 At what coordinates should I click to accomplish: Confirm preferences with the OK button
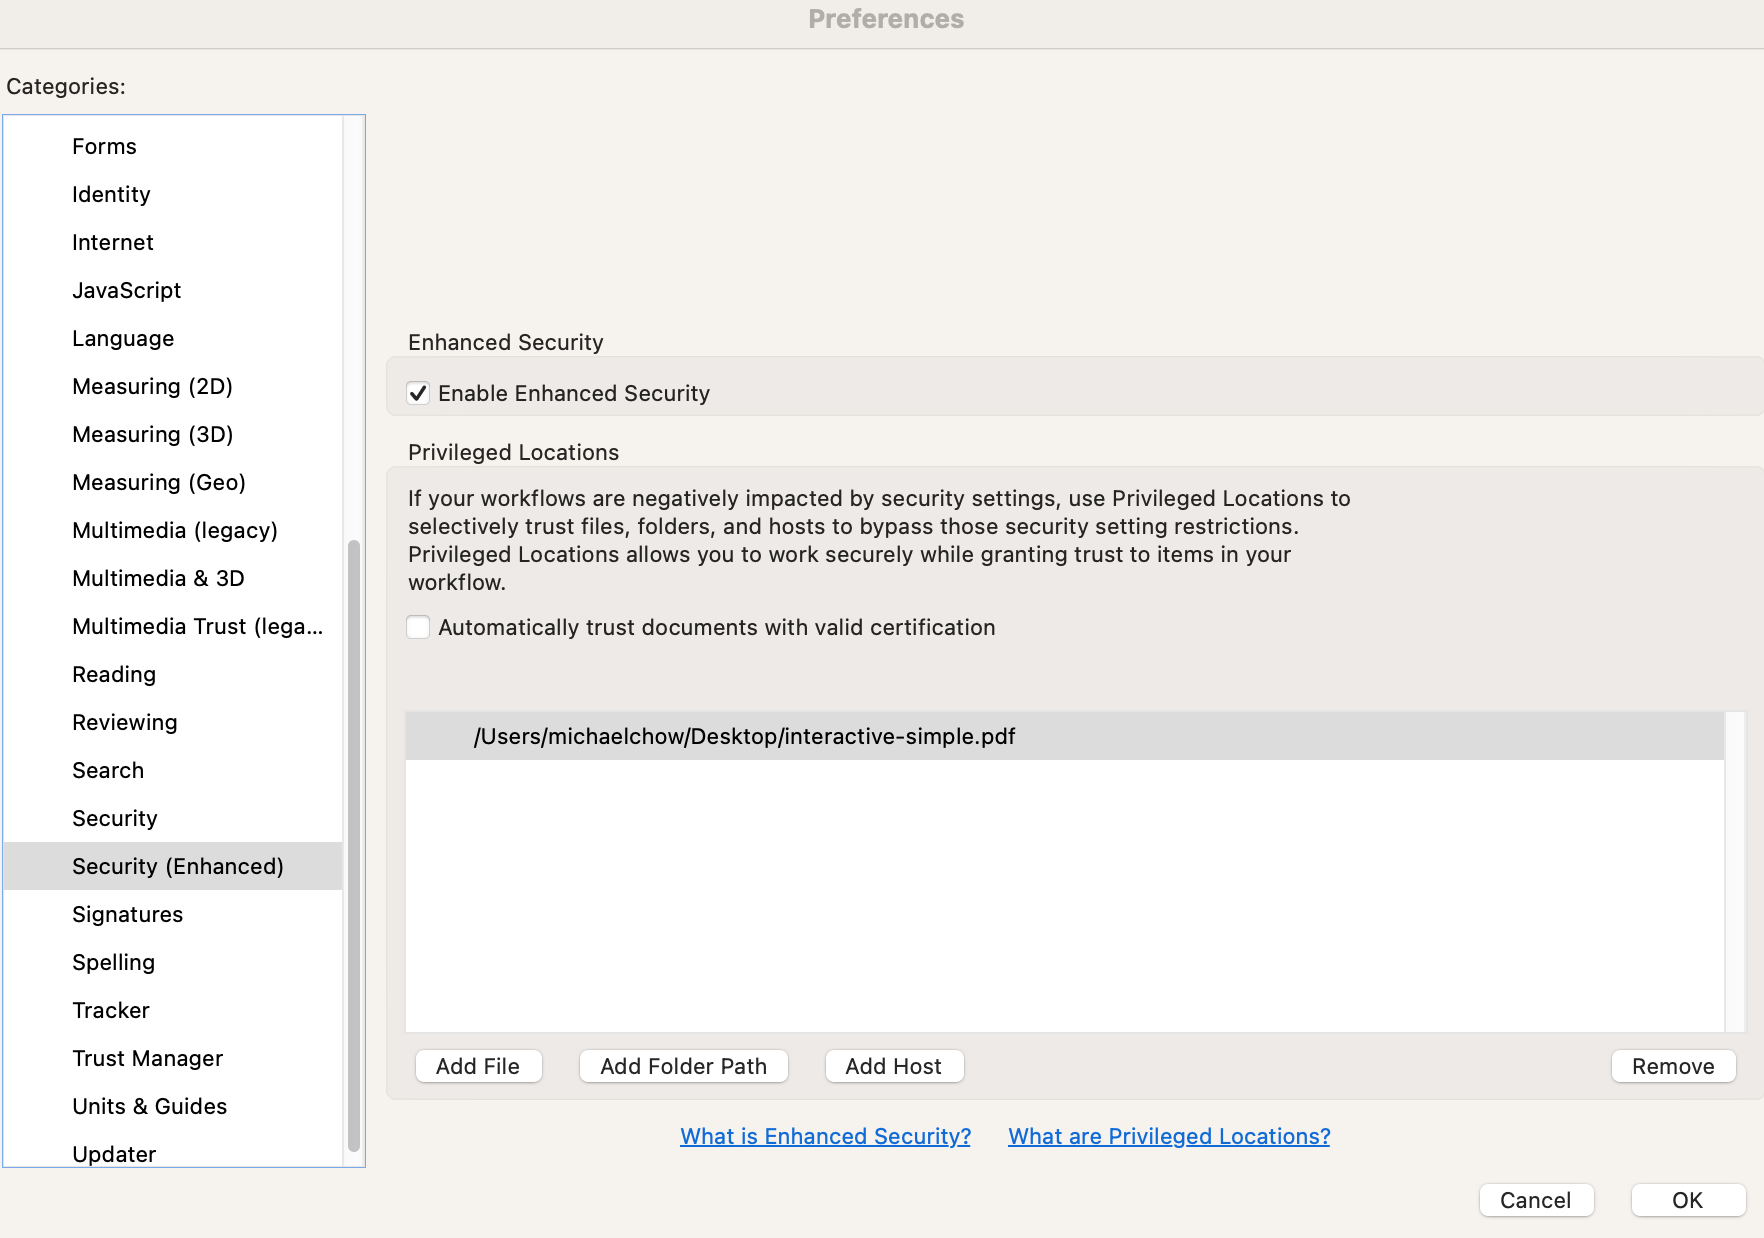pos(1688,1200)
